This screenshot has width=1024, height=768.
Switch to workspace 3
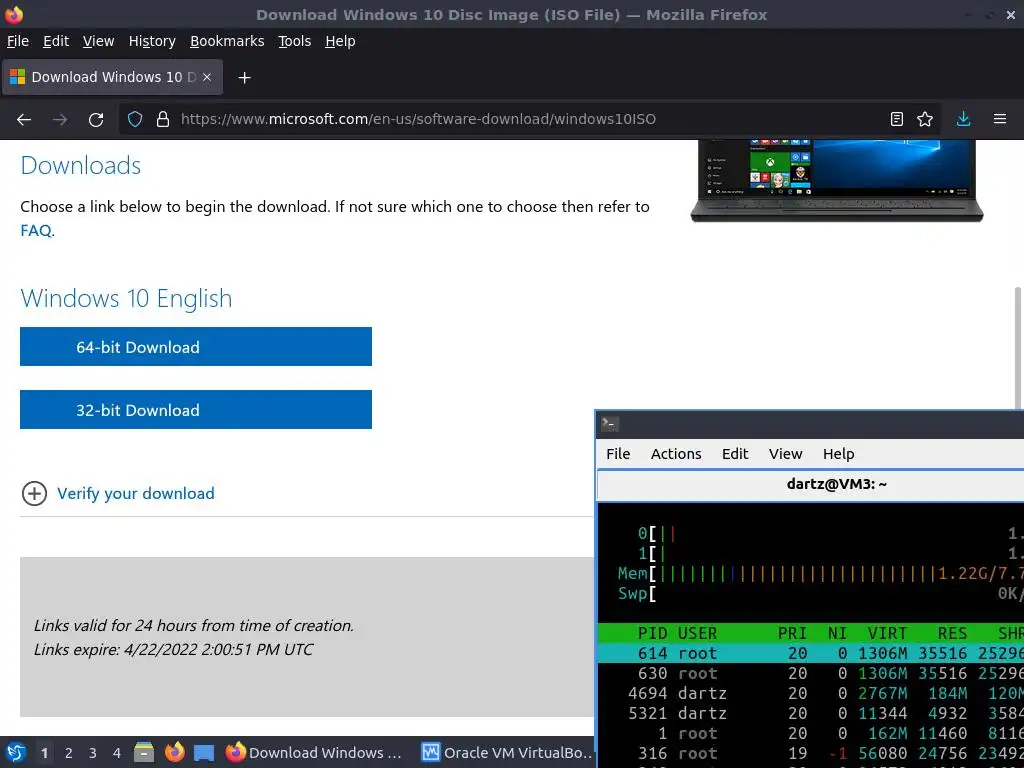point(93,753)
